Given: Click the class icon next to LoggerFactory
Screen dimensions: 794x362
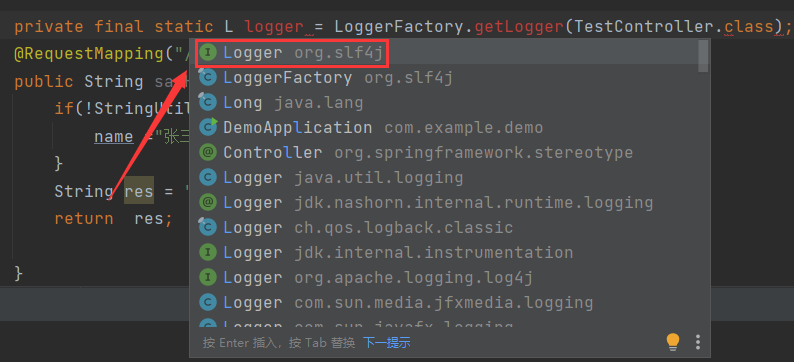Looking at the screenshot, I should click(208, 77).
